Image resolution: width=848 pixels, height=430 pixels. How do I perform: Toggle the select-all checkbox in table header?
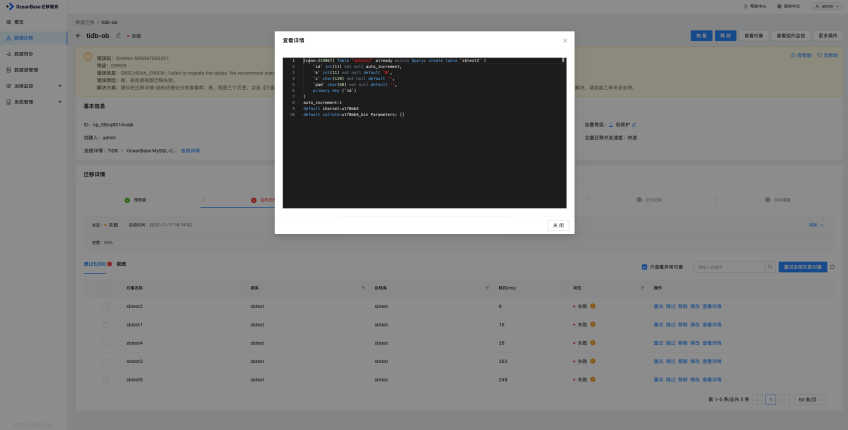point(105,288)
